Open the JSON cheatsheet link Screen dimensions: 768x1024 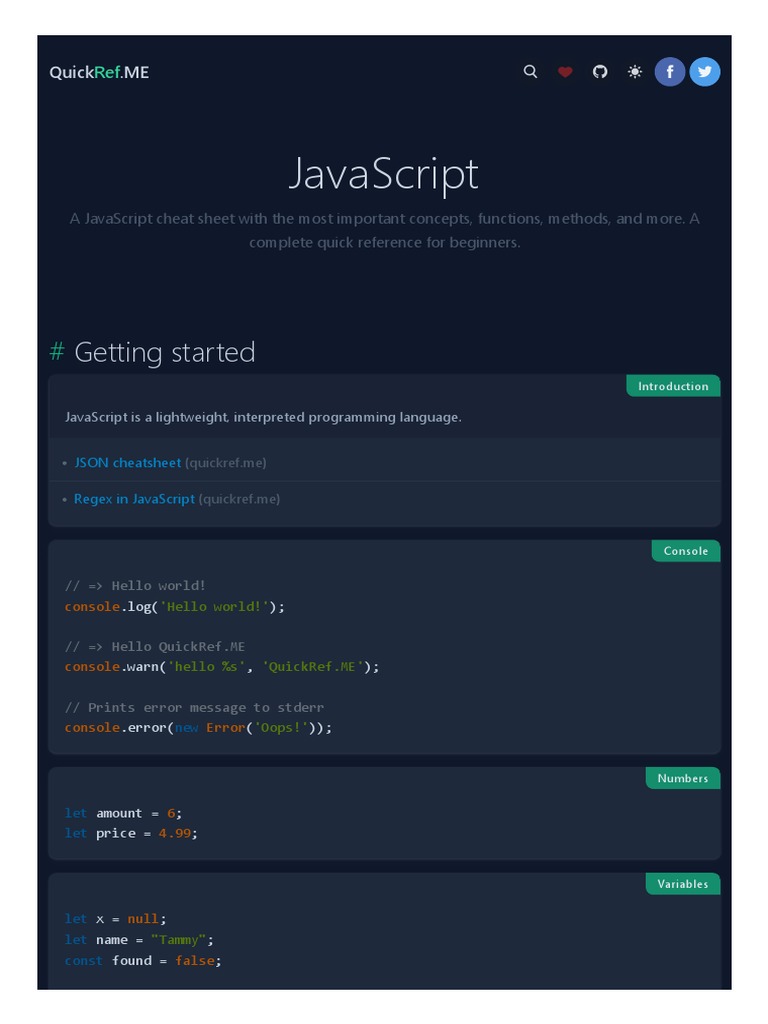(128, 463)
